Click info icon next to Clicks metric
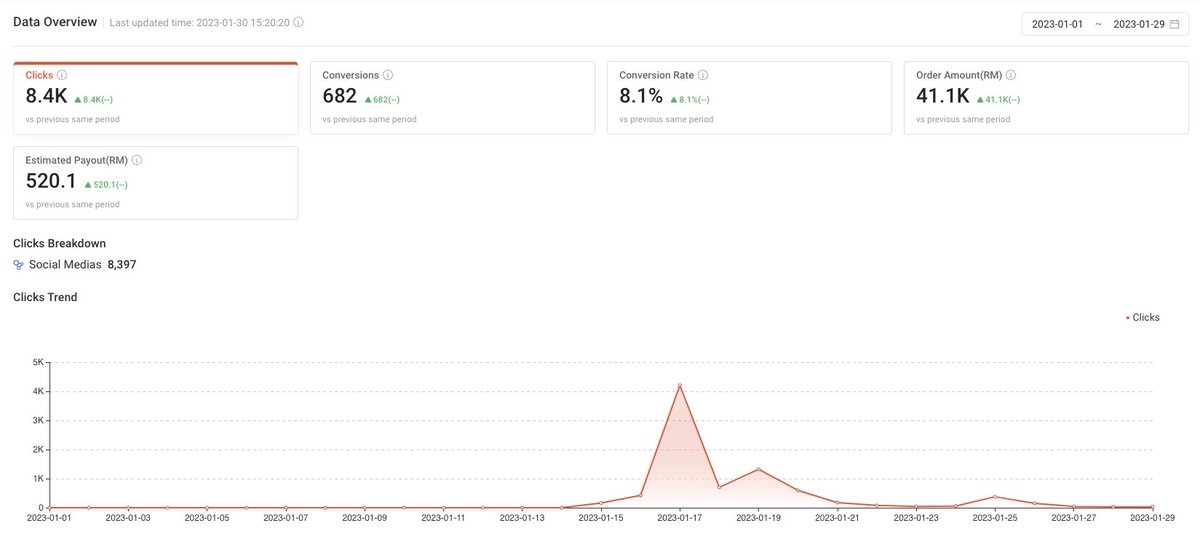Image resolution: width=1200 pixels, height=539 pixels. (x=62, y=75)
